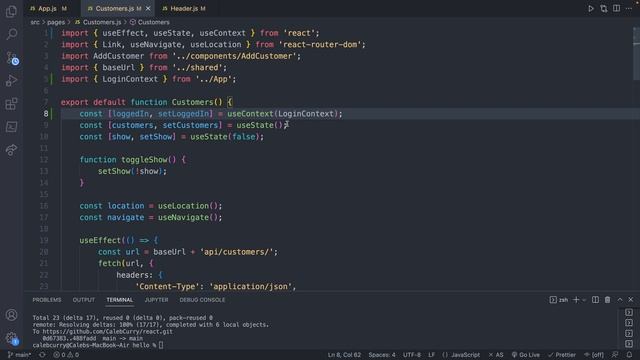Run the code with the play icon

click(x=591, y=8)
